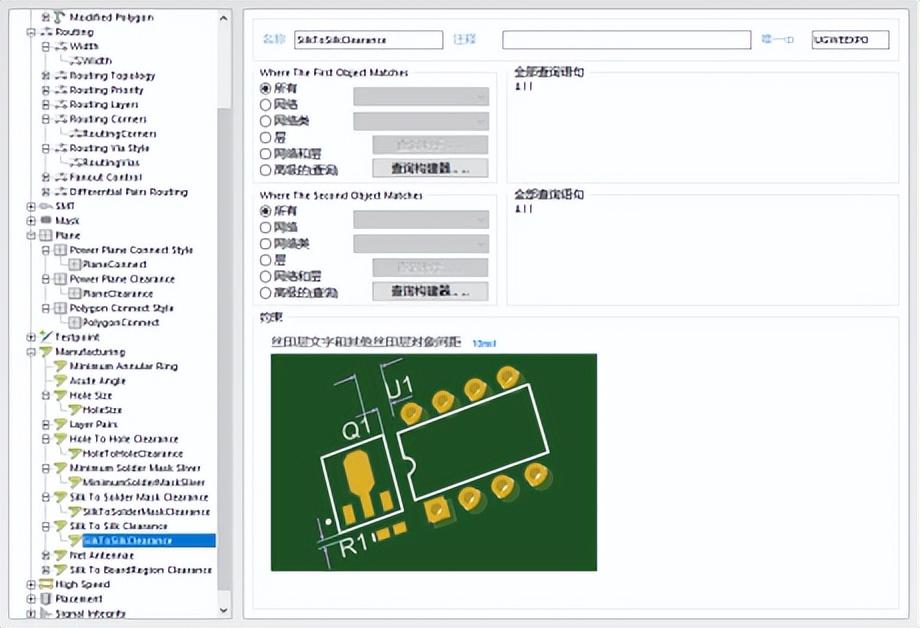Click the High Speed category icon
920x628 pixels.
pyautogui.click(x=45, y=584)
